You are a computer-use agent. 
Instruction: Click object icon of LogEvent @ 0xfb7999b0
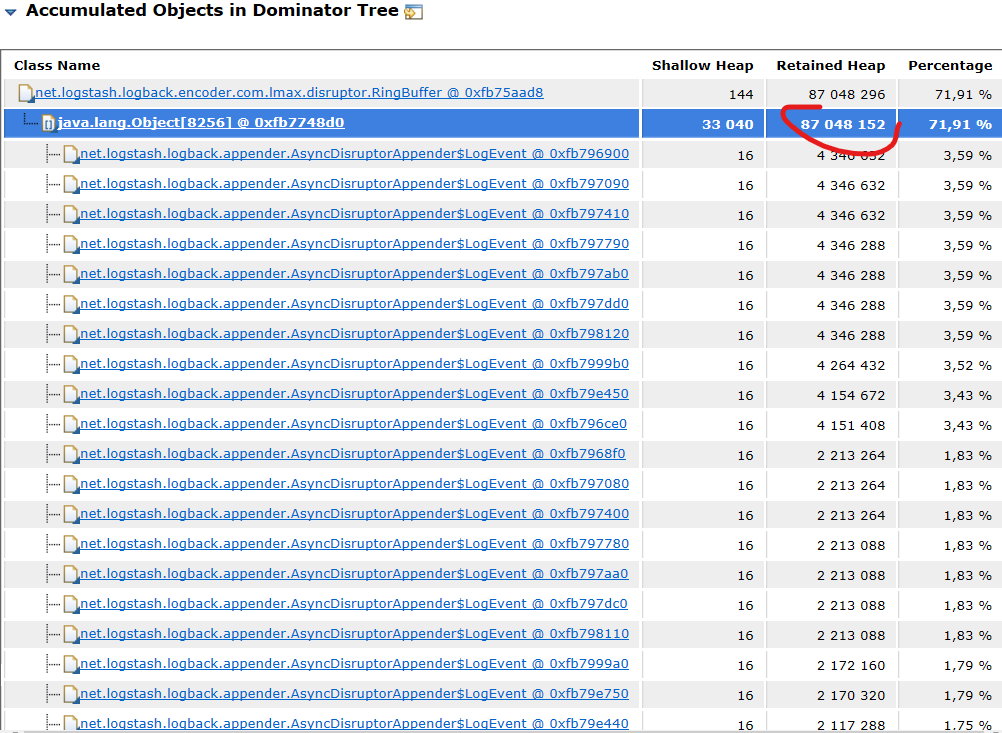[71, 365]
